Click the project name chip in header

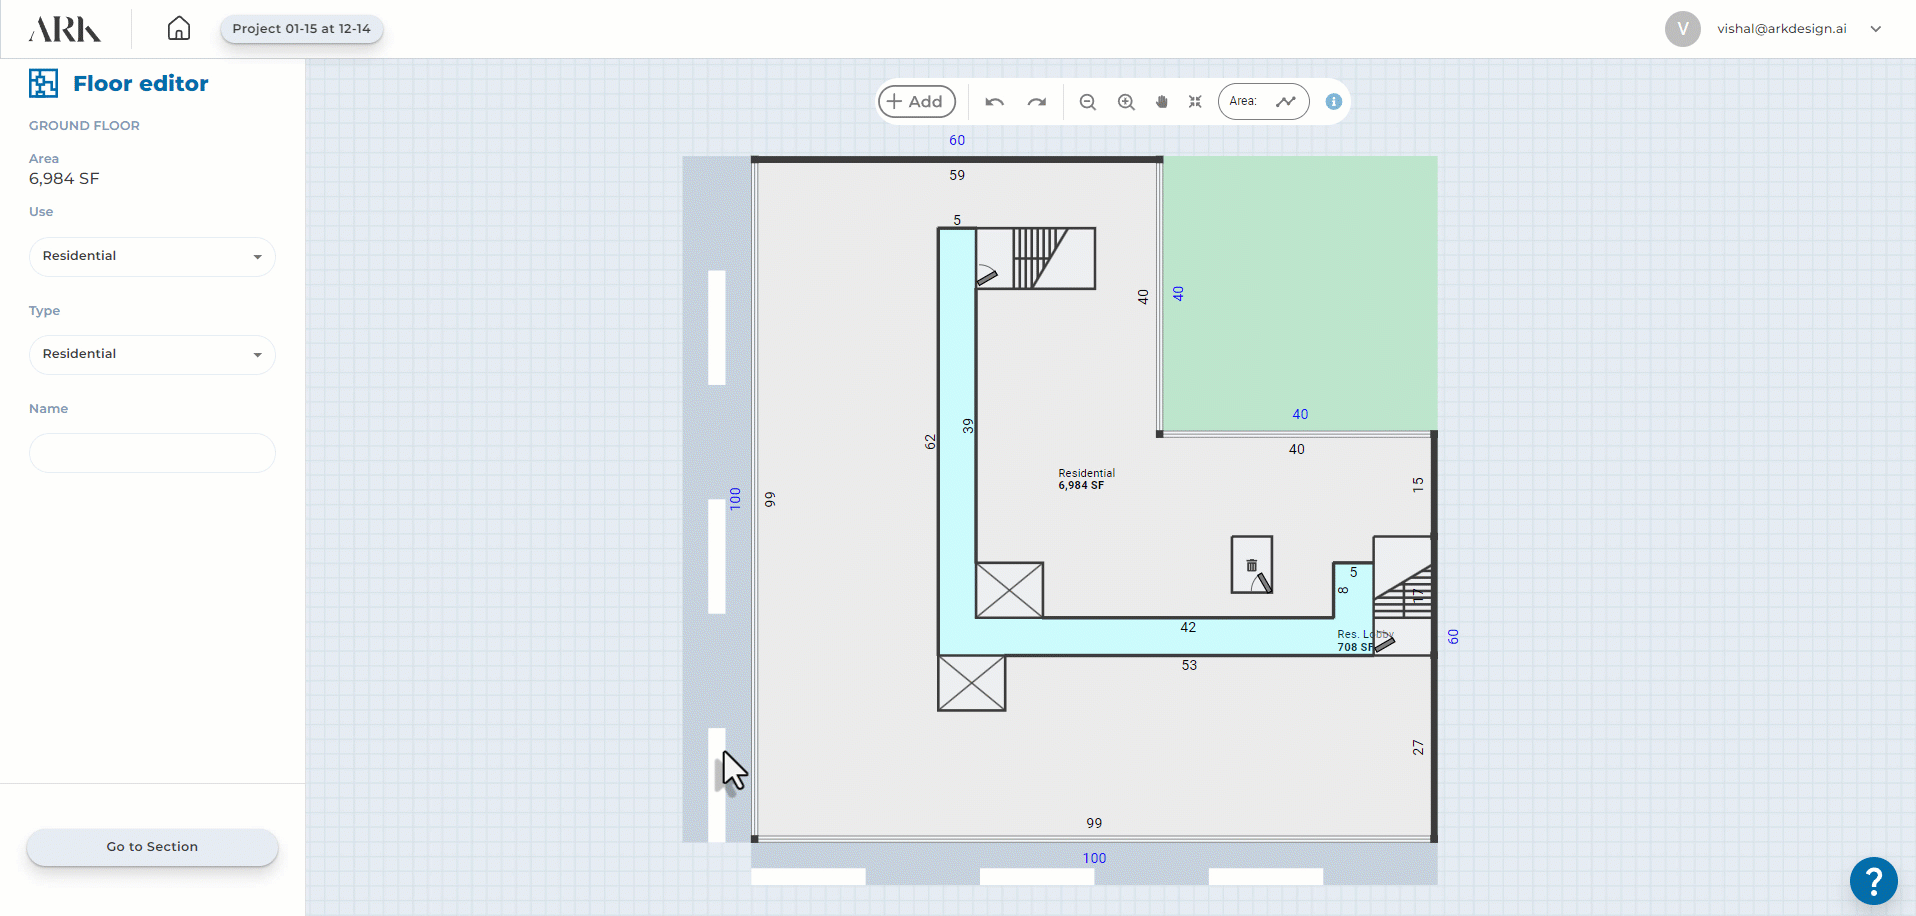pos(301,29)
